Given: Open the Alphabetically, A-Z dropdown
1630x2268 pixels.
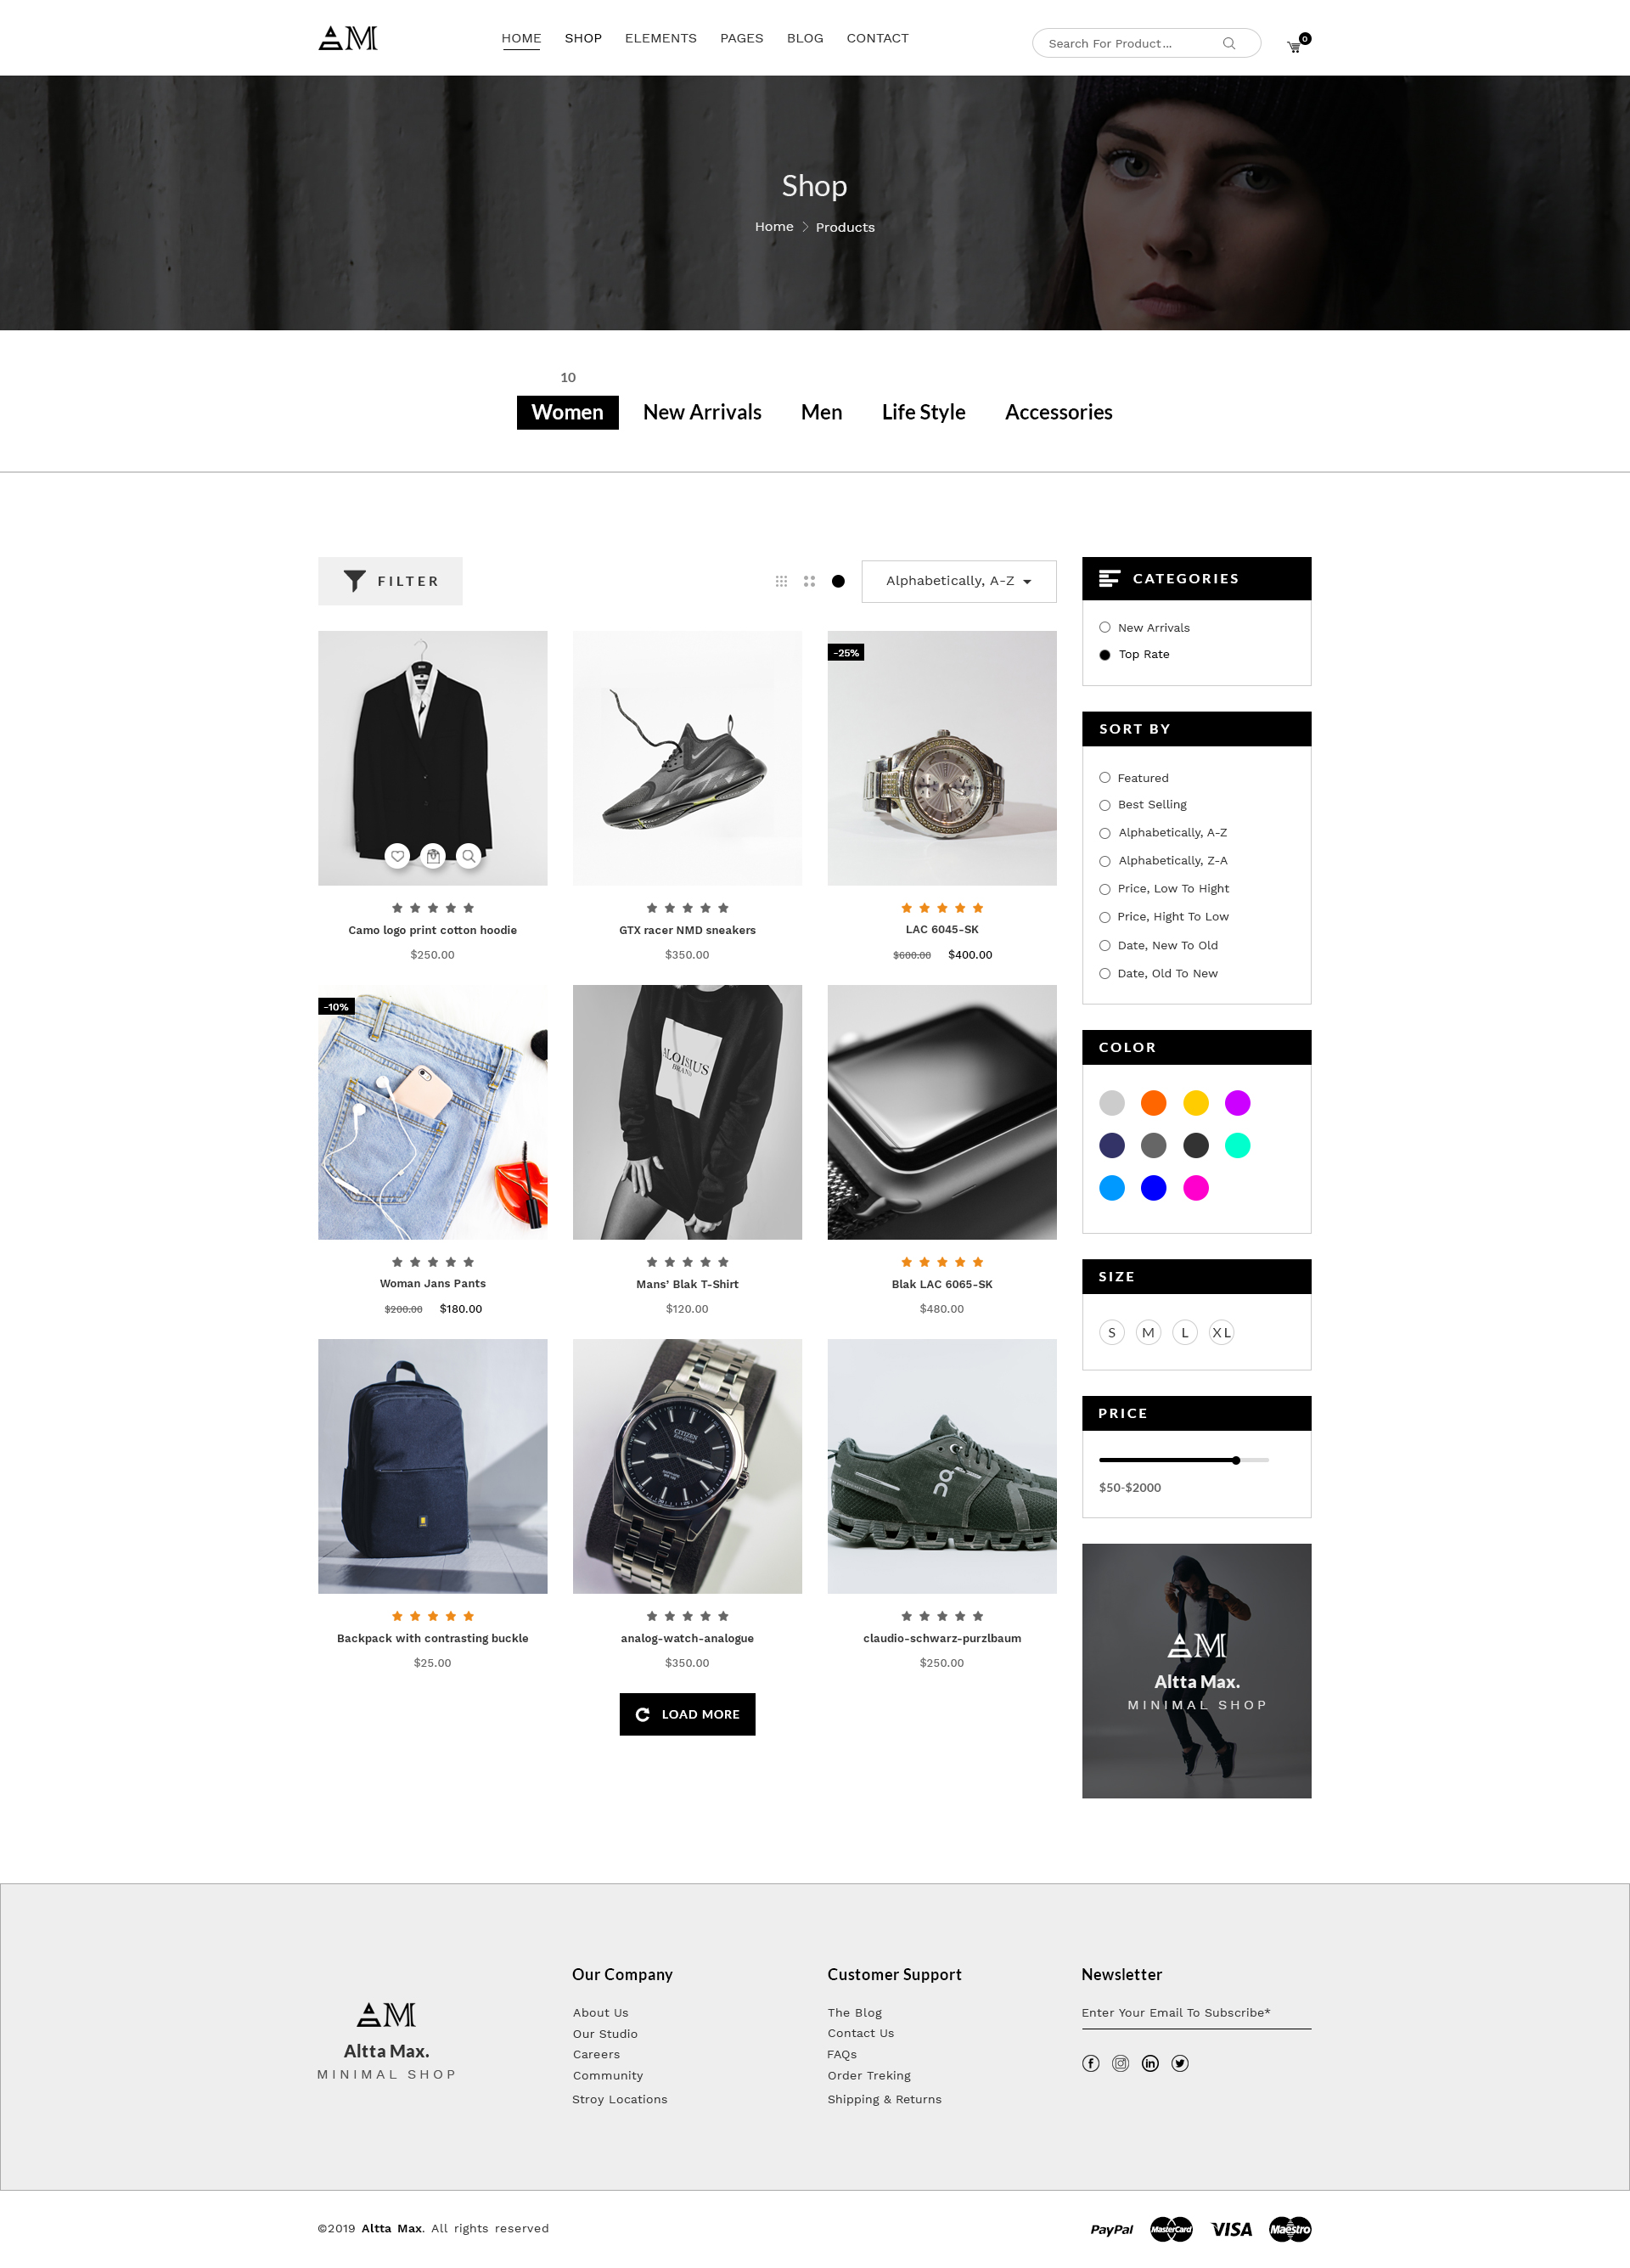Looking at the screenshot, I should (x=959, y=581).
